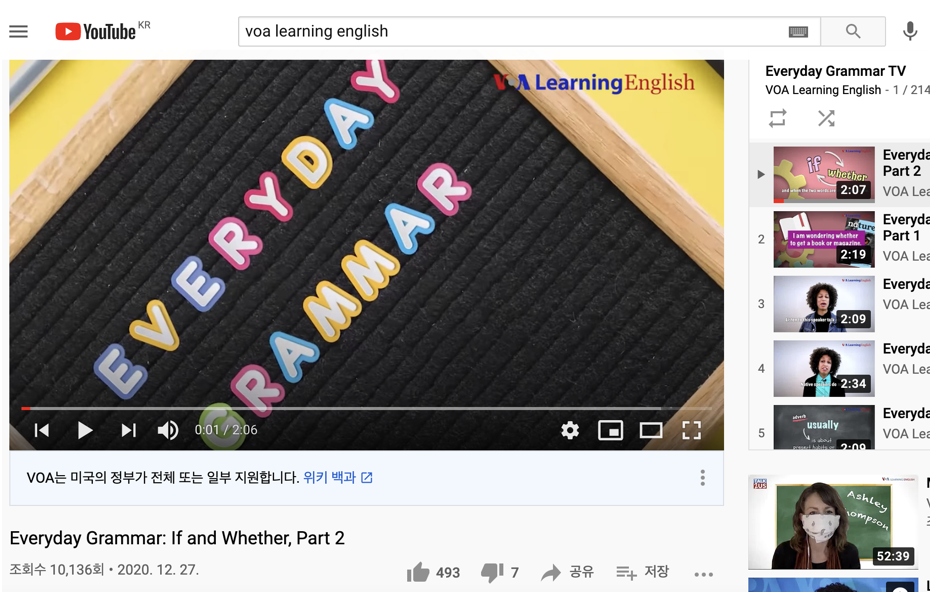Open the 위키 백과 link

pos(338,477)
